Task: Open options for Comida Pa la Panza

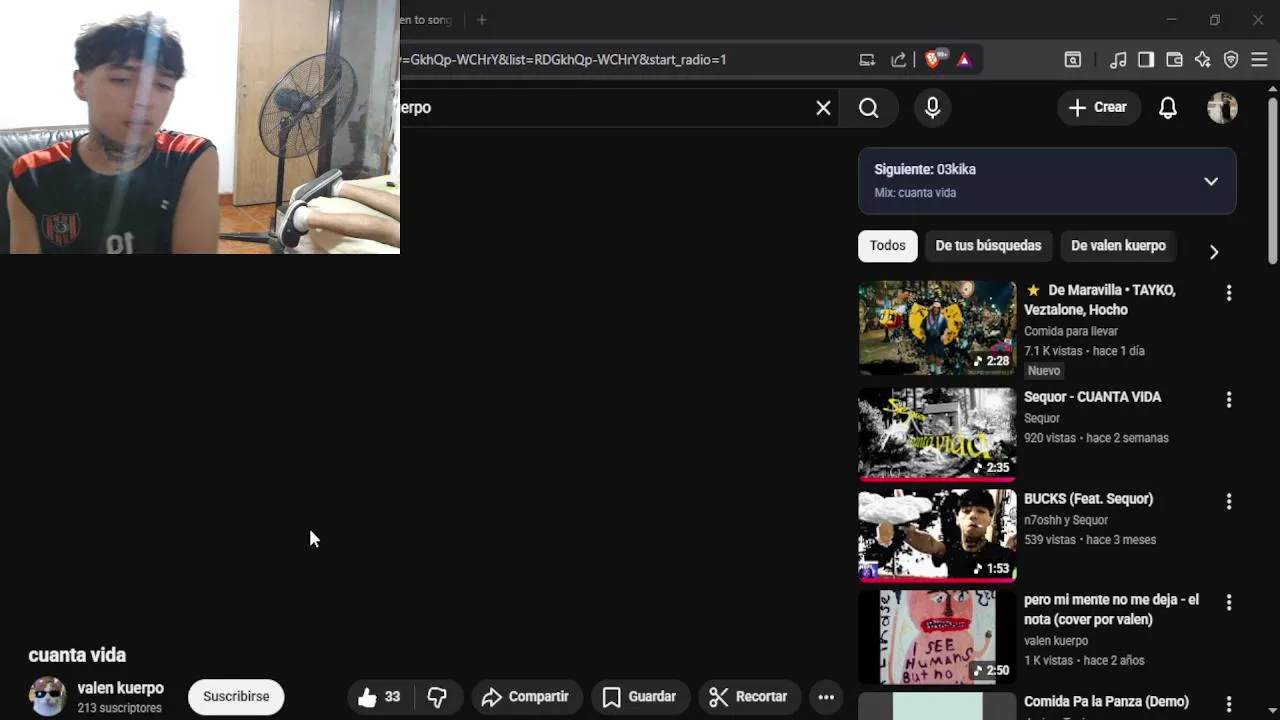Action: 1229,705
